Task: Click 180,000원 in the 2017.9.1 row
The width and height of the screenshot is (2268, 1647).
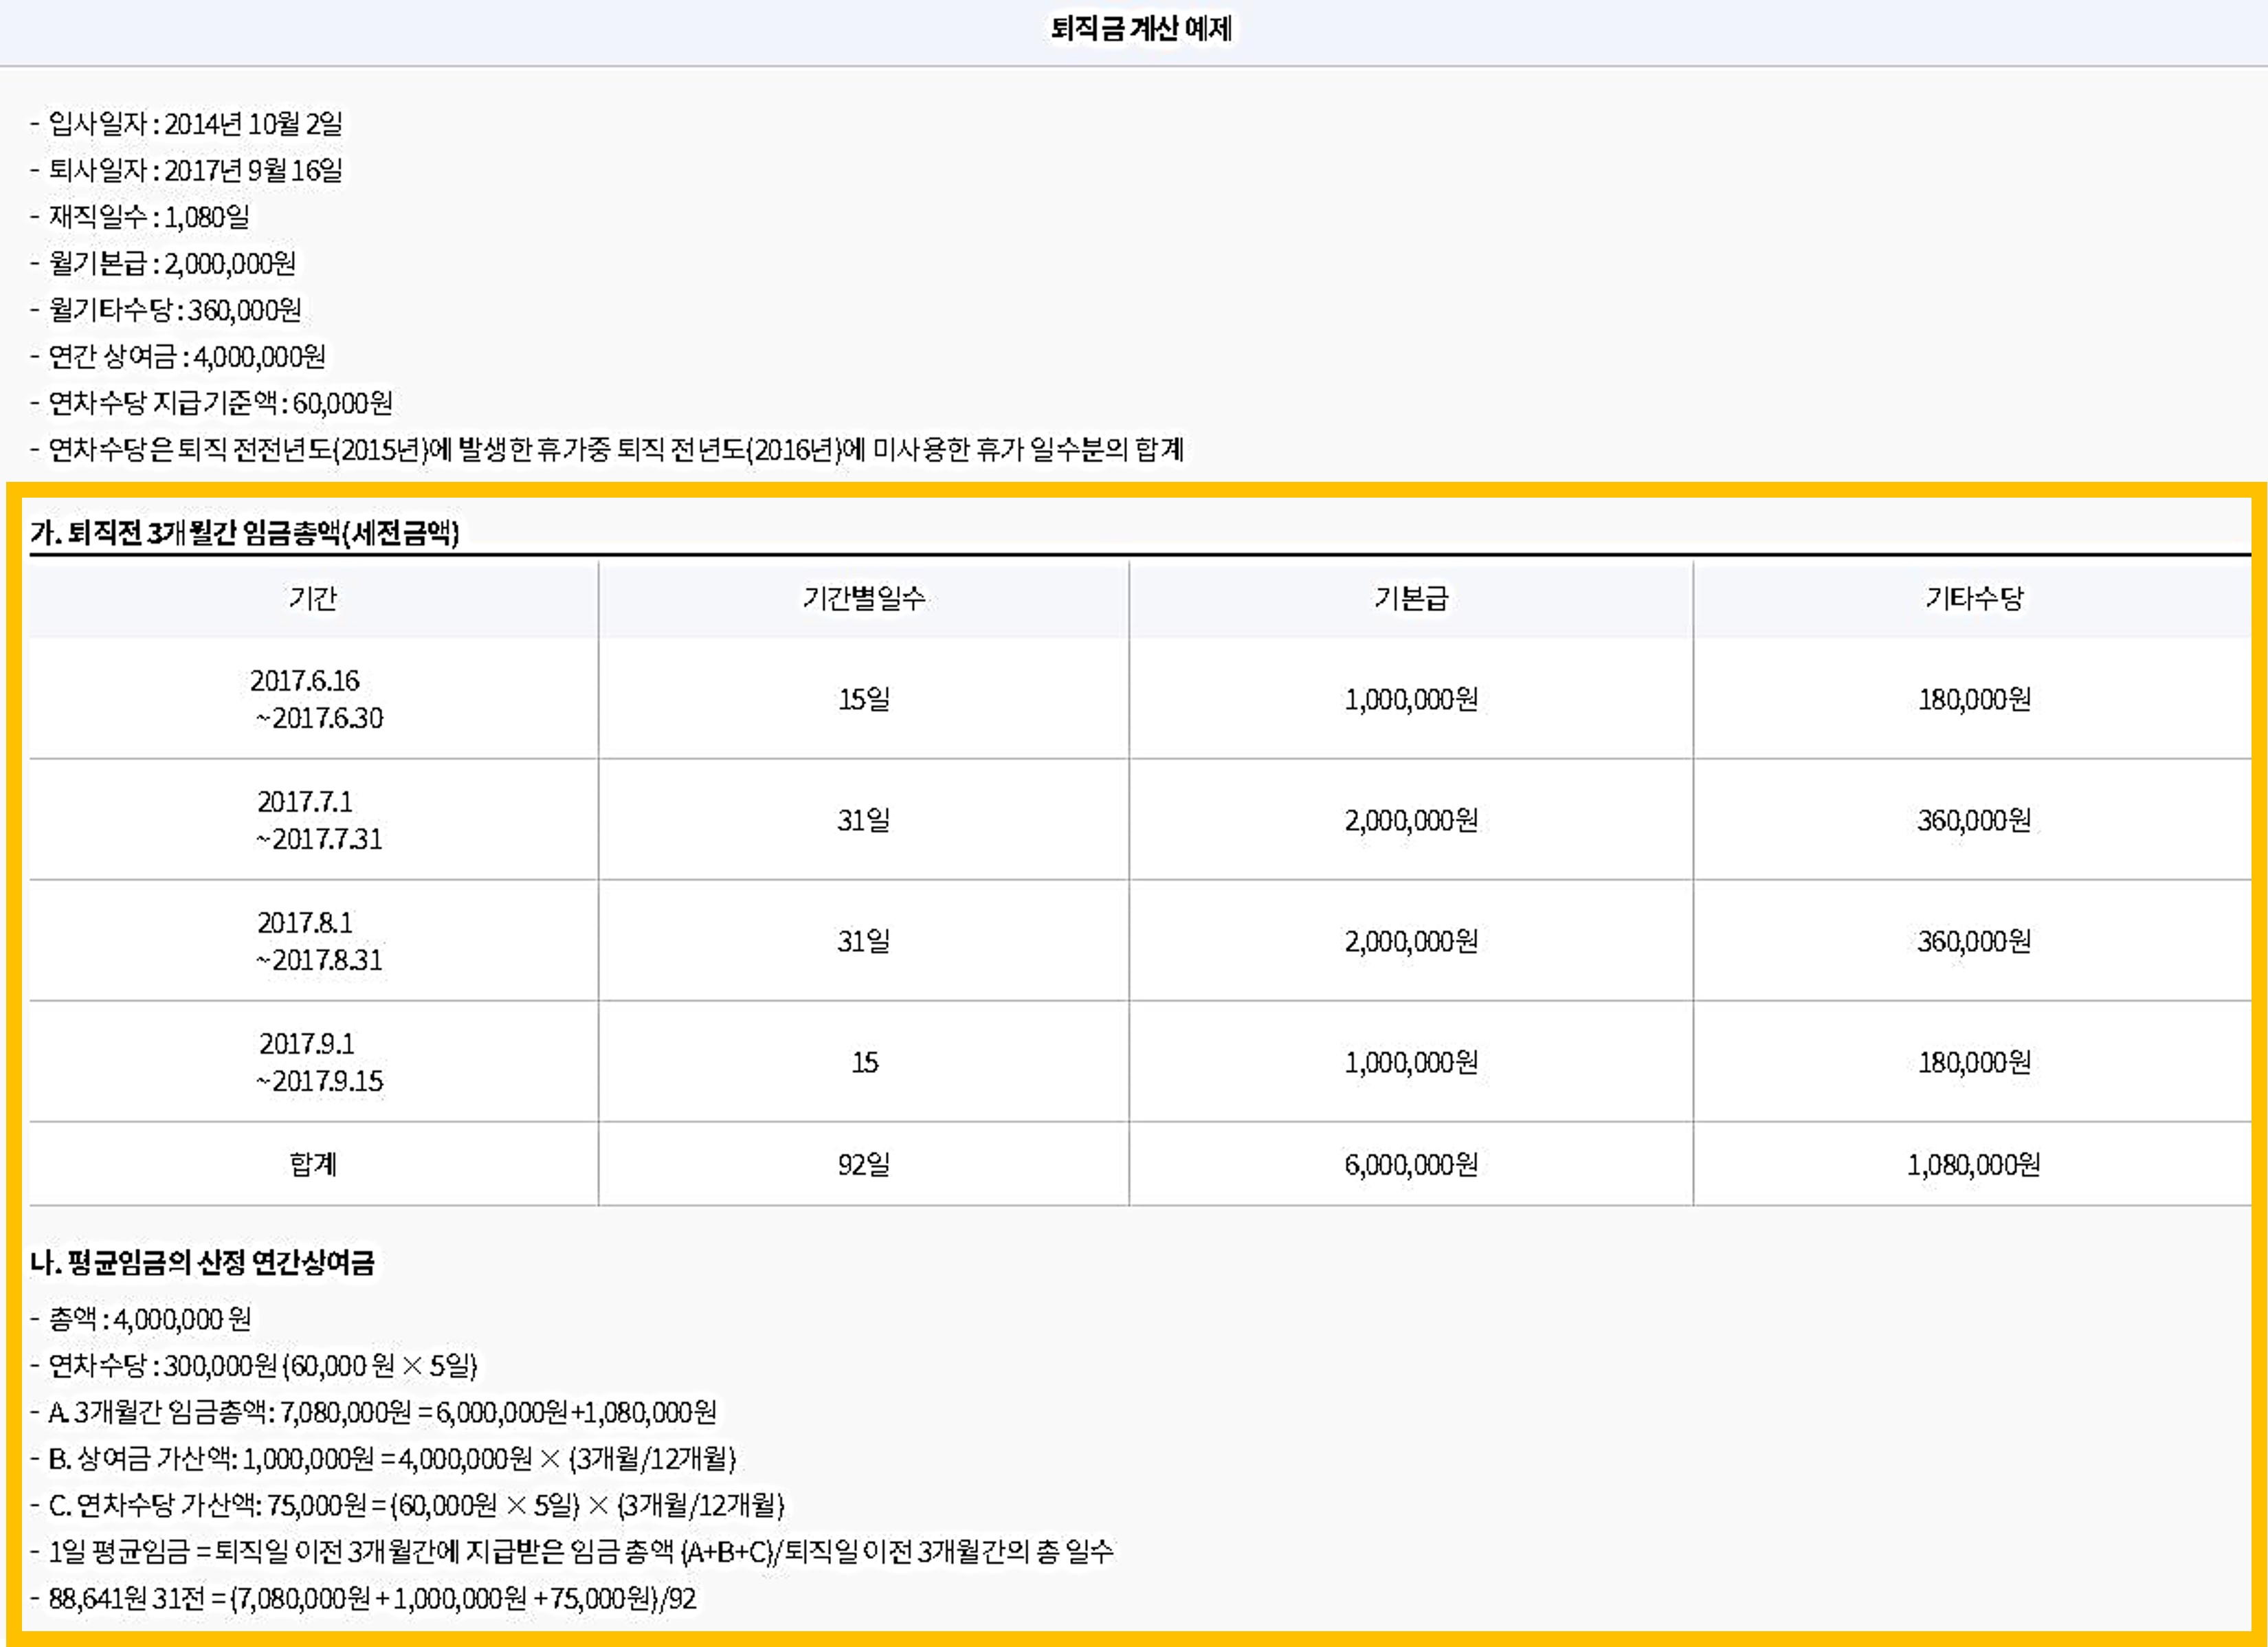Action: [1974, 1062]
